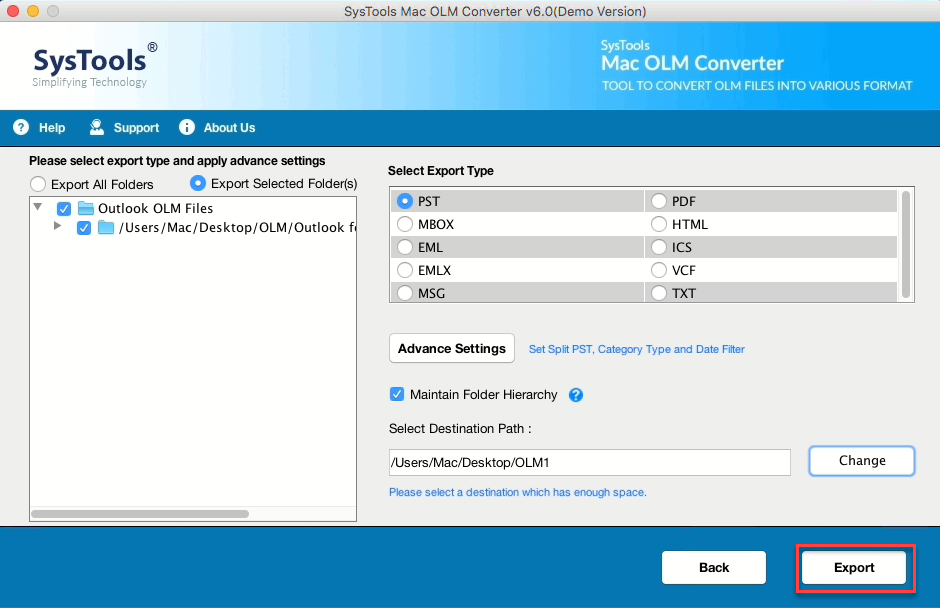
Task: Uncheck Maintain Folder Hierarchy
Action: [397, 395]
